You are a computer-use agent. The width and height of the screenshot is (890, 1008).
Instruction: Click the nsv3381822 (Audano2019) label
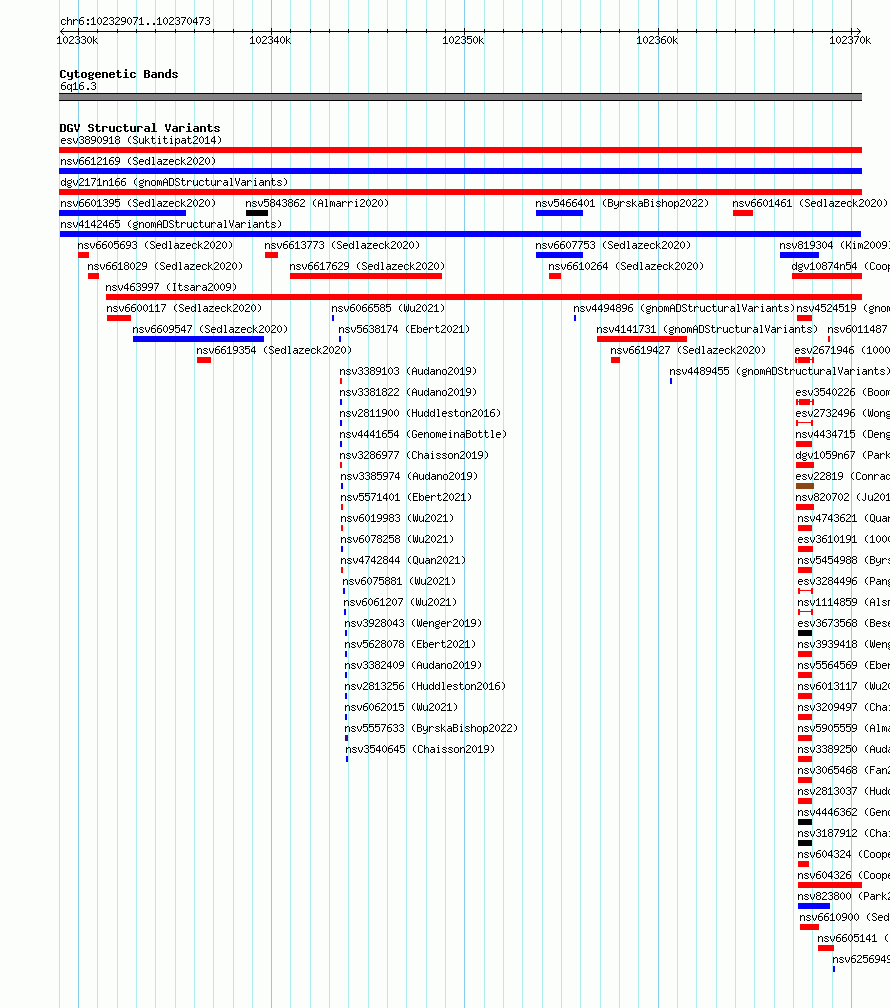click(x=408, y=392)
